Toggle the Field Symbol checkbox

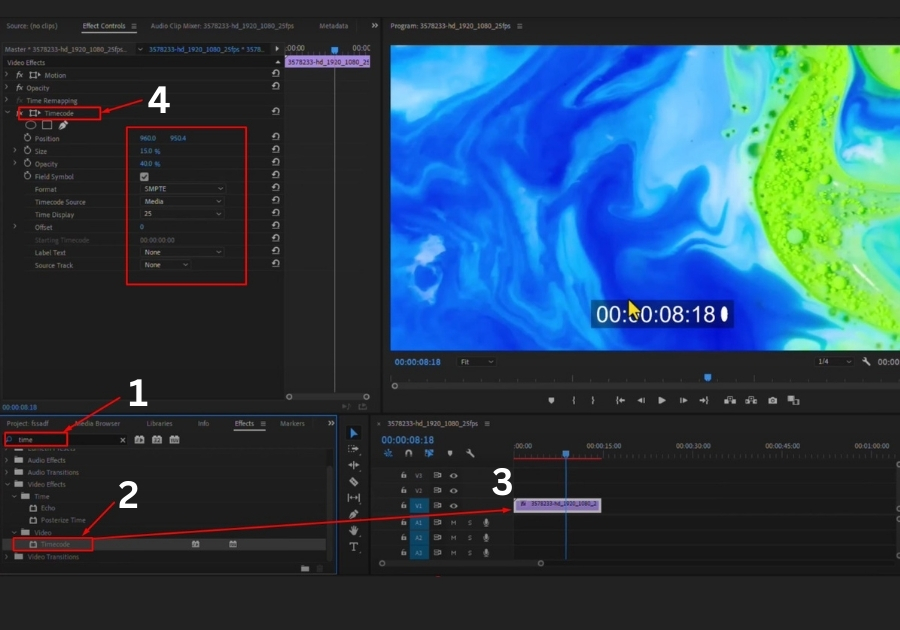click(144, 177)
